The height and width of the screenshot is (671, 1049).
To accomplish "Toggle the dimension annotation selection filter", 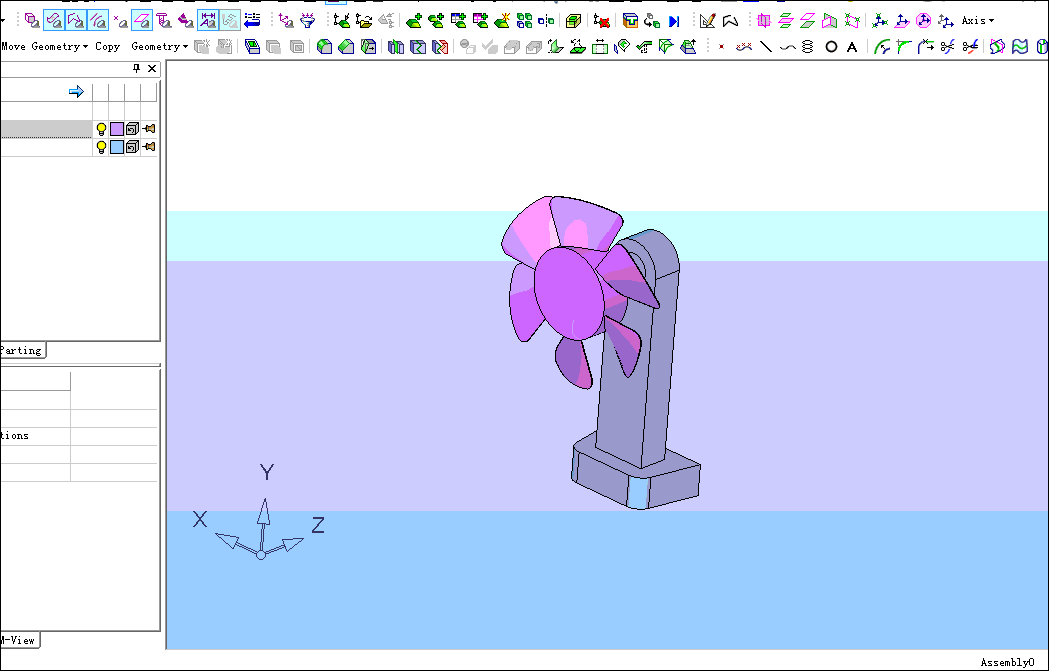I will coord(208,21).
